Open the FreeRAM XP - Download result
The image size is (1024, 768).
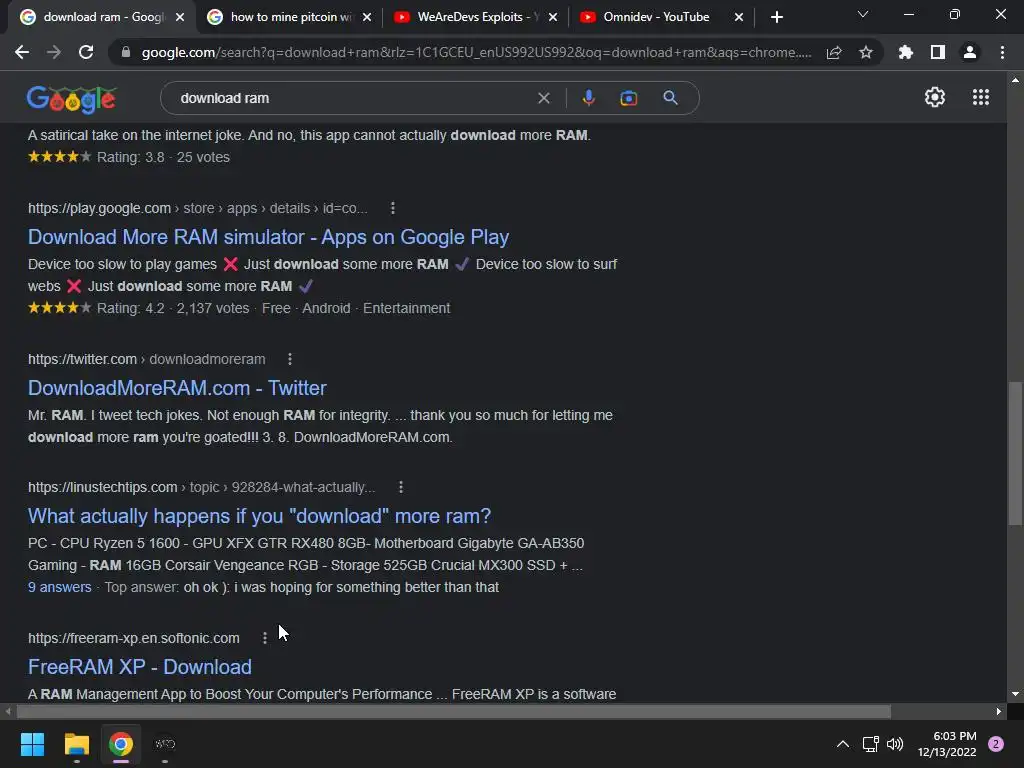click(140, 667)
